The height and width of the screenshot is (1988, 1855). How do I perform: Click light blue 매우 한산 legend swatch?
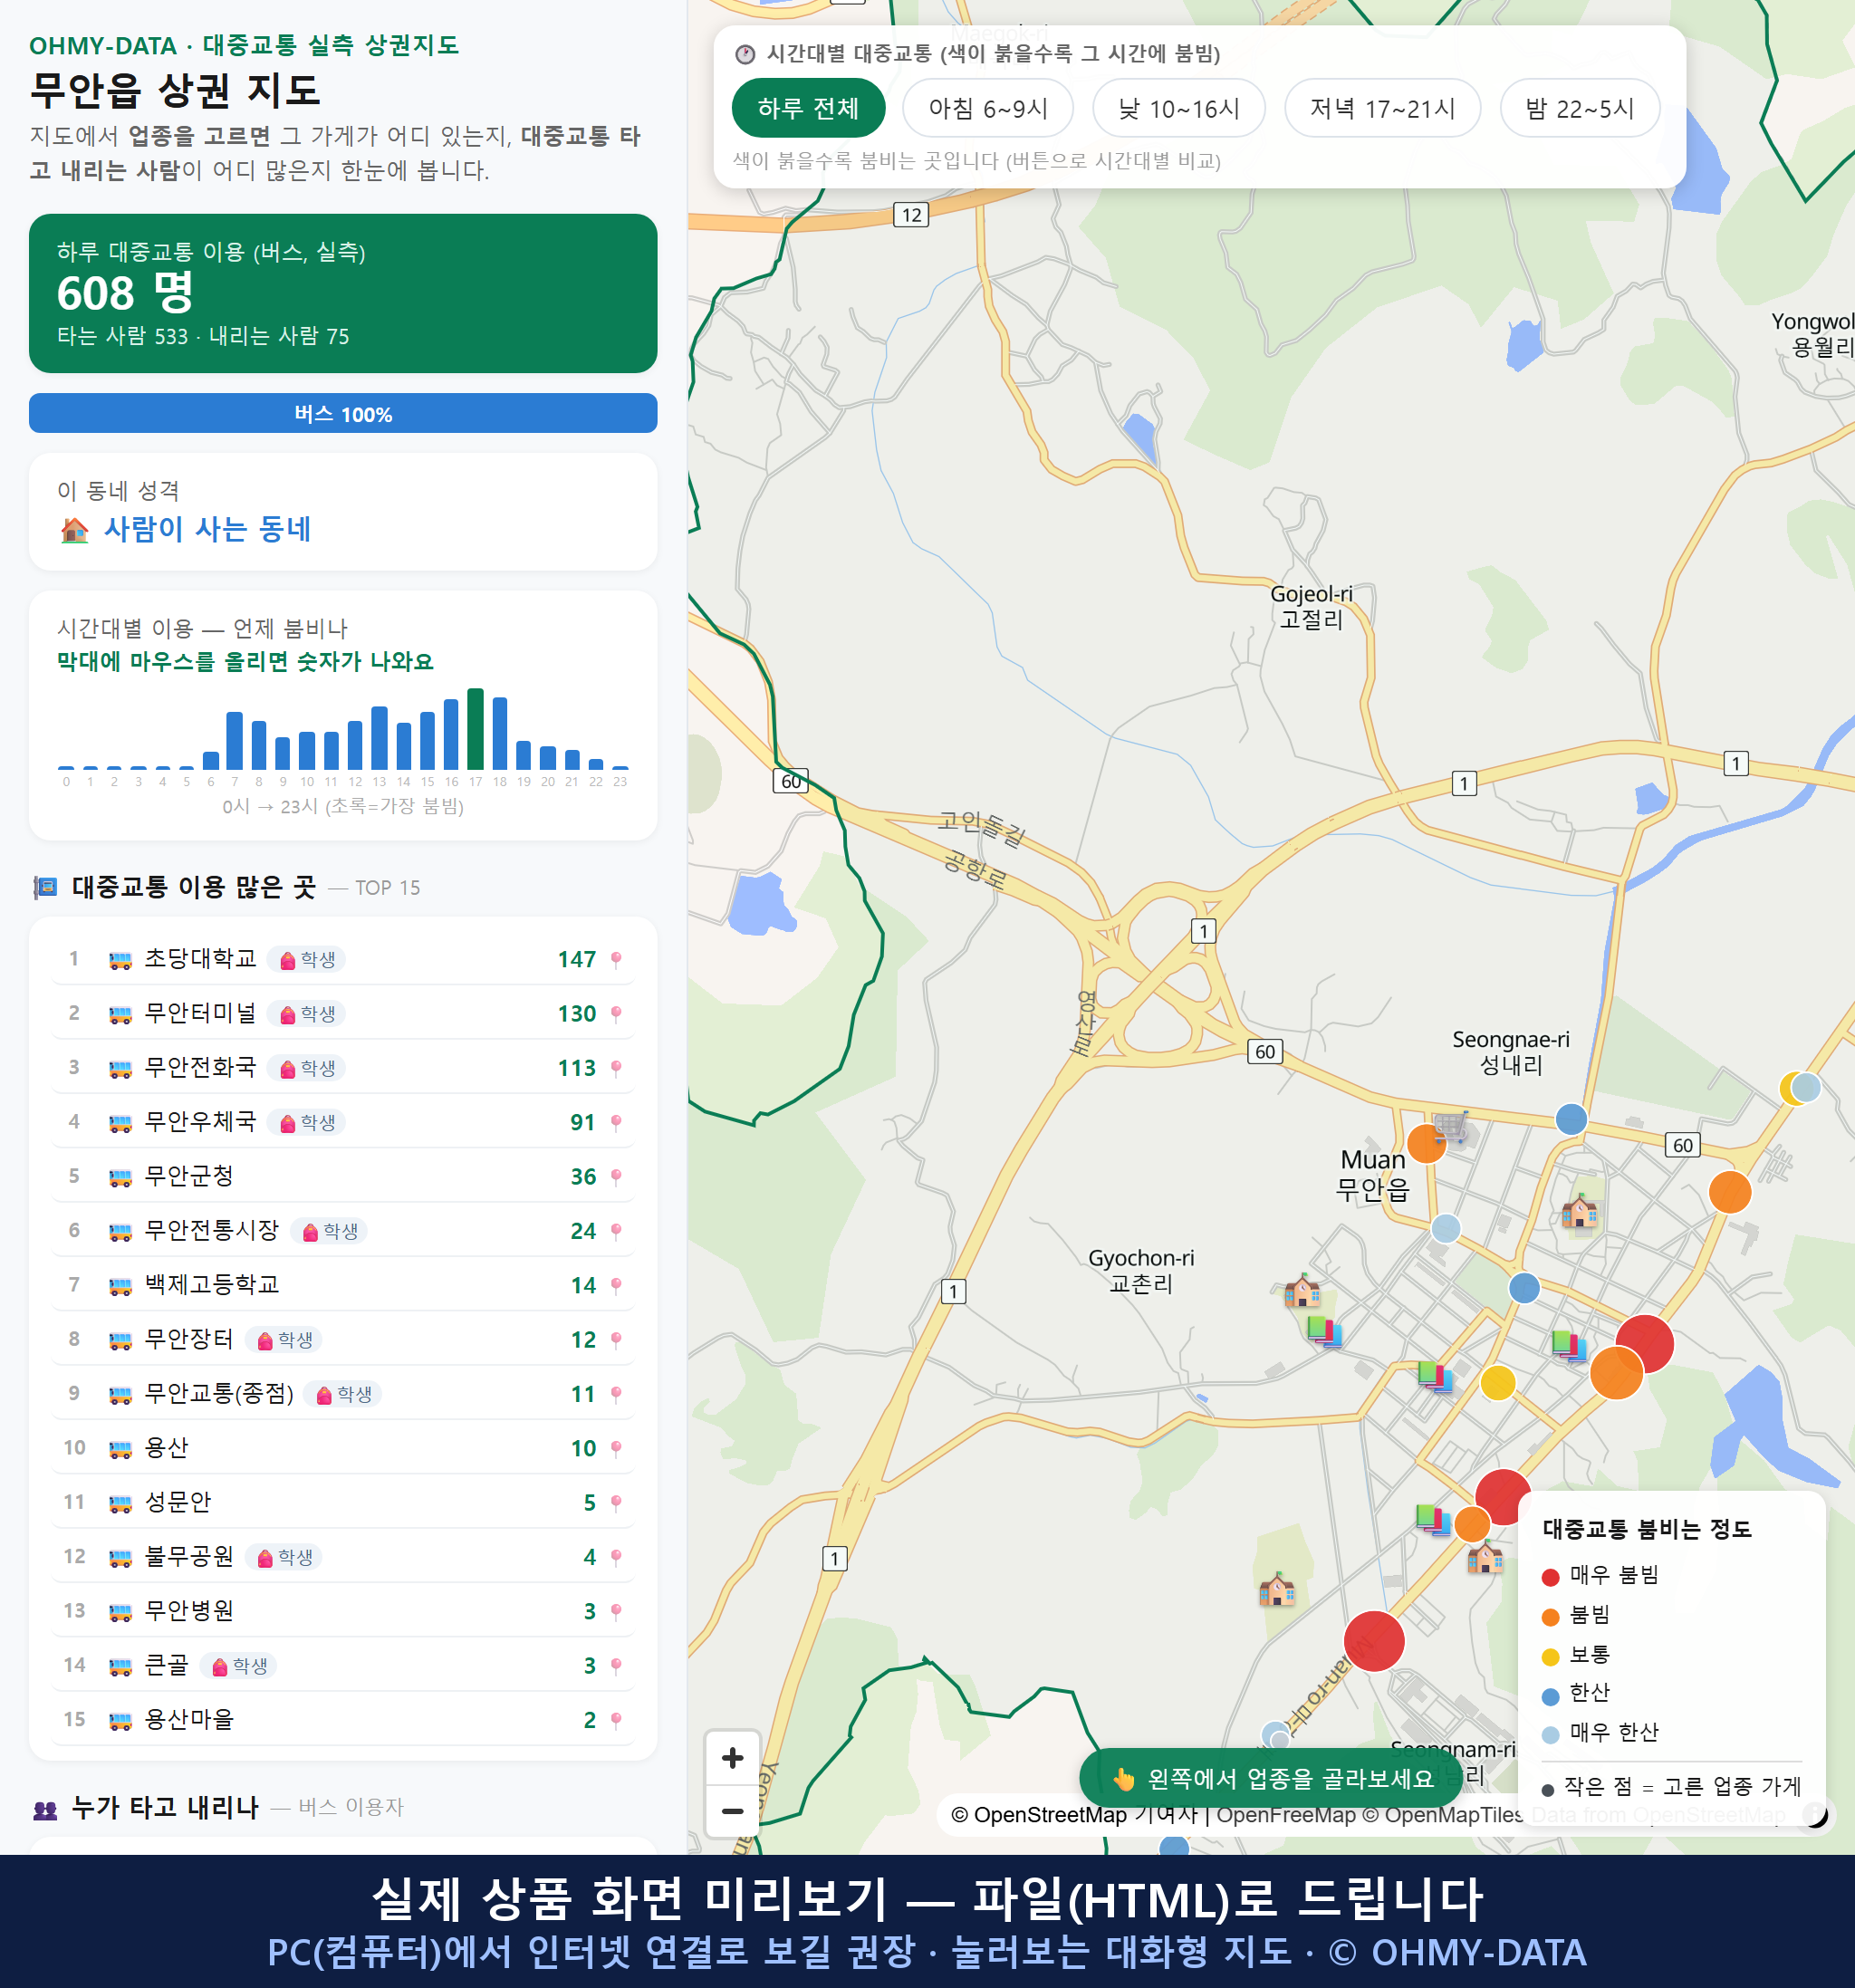1551,1735
